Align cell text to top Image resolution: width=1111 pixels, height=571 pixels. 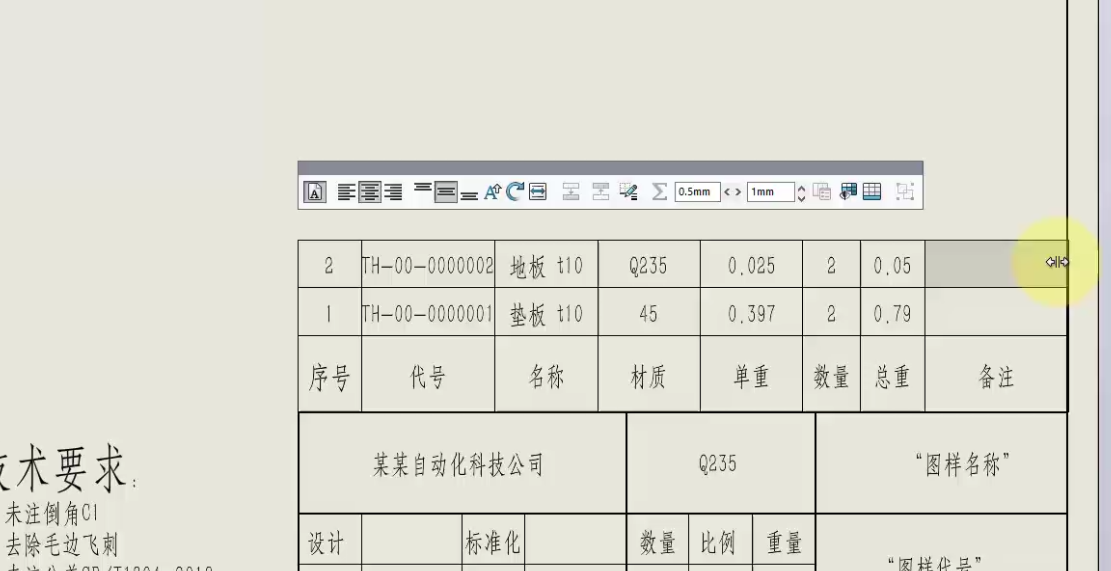423,189
